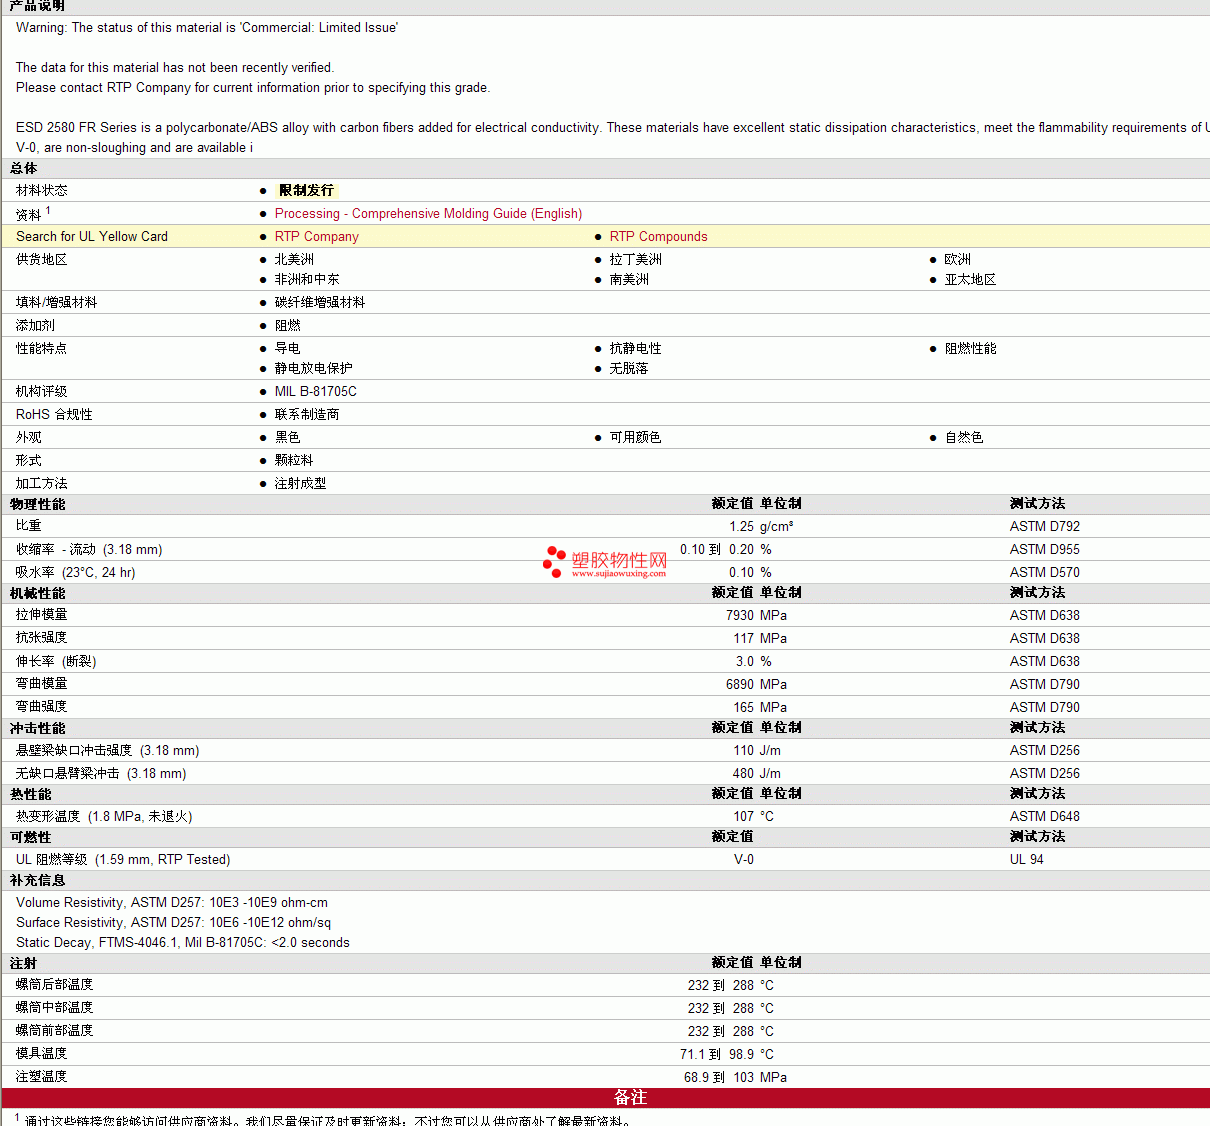Image resolution: width=1210 pixels, height=1126 pixels.
Task: Click the 抗张强度 value 117
Action: 744,638
